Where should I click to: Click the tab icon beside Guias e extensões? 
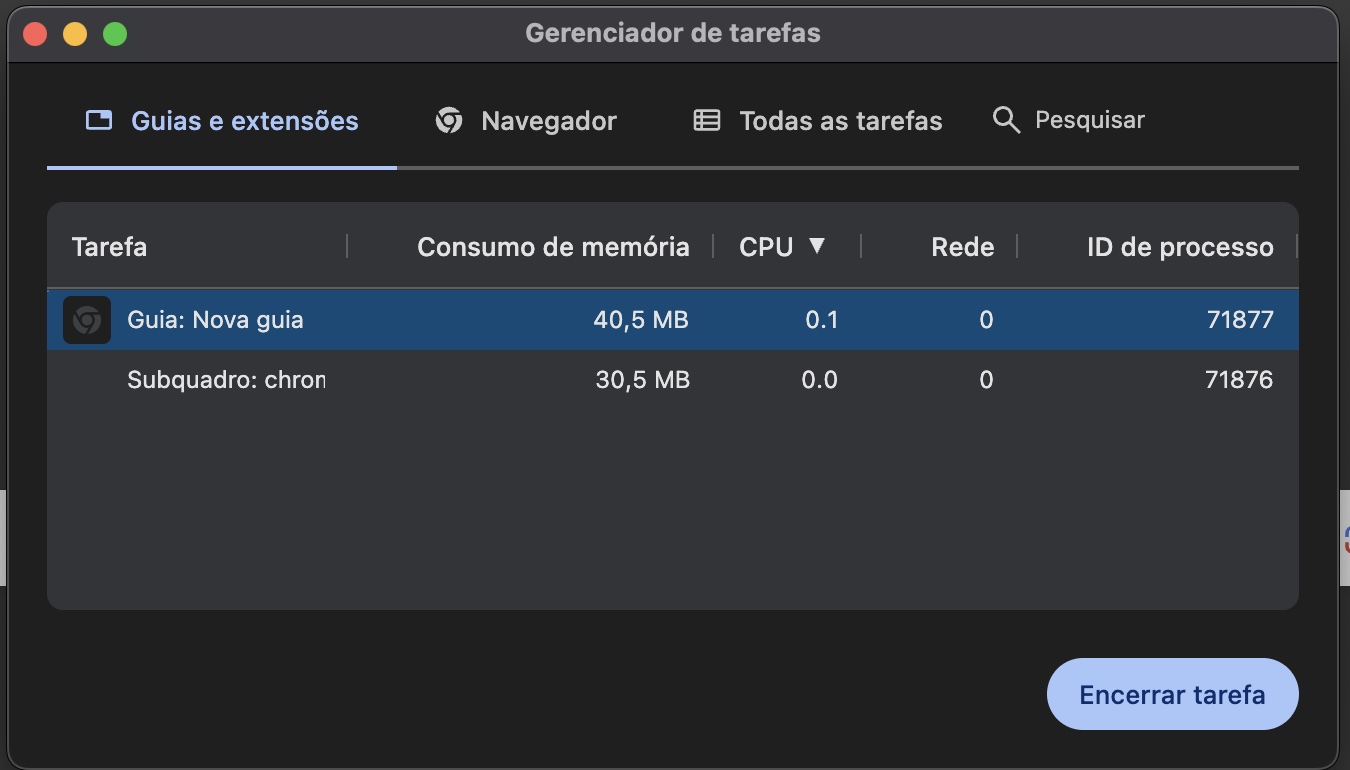click(x=98, y=119)
